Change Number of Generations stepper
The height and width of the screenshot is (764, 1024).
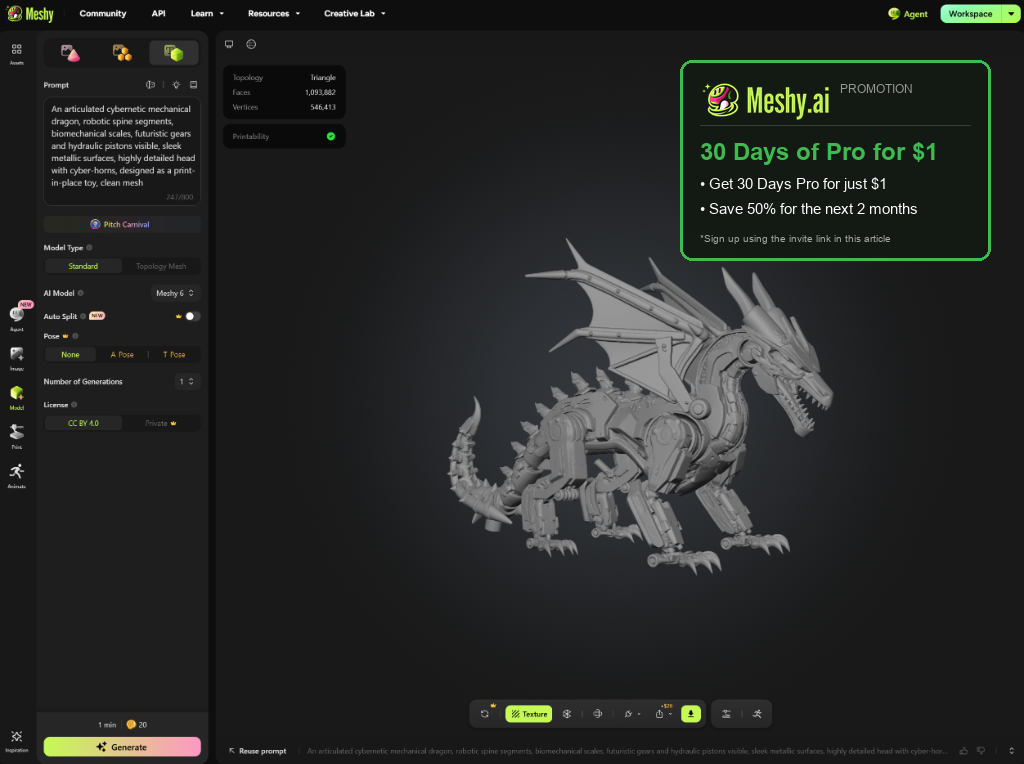[x=187, y=381]
